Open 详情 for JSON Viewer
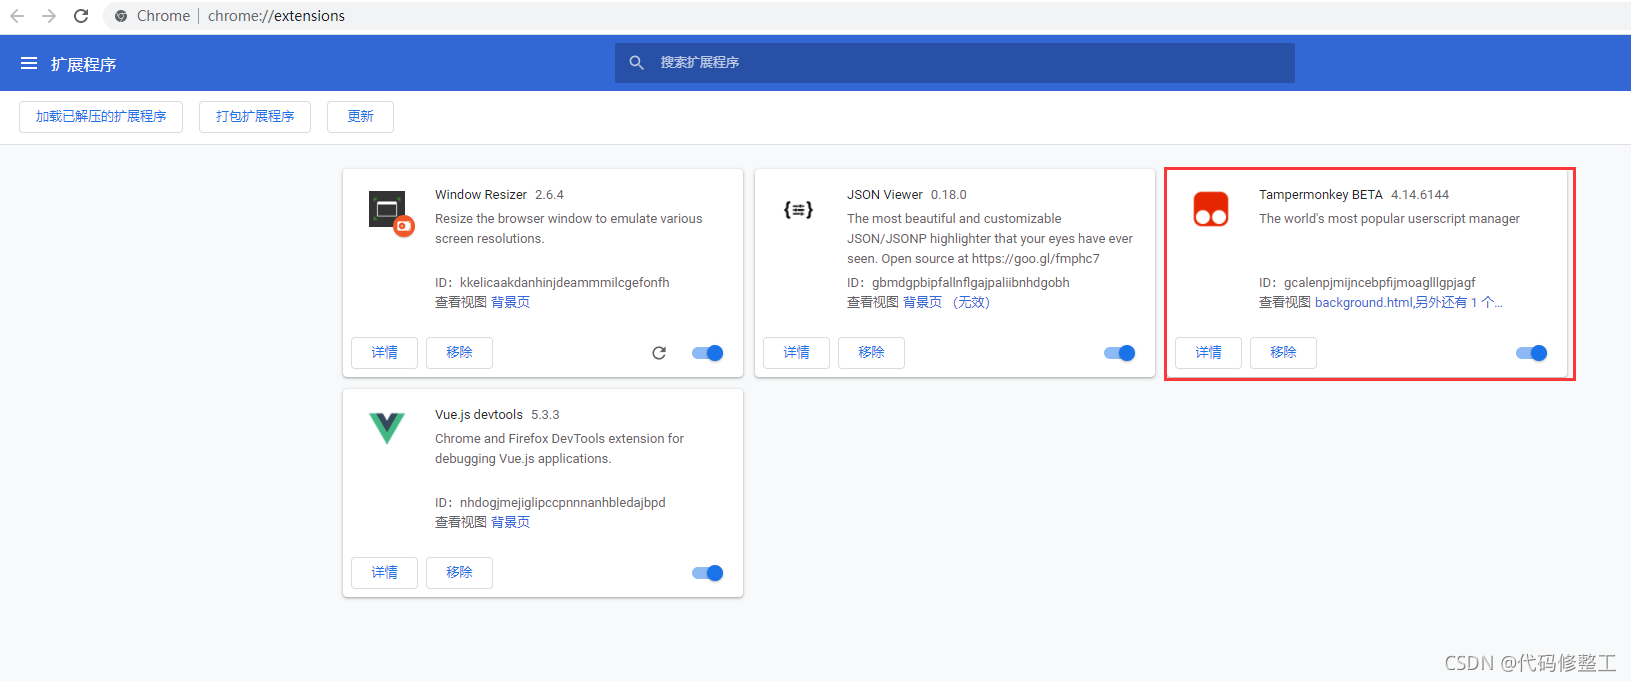This screenshot has width=1631, height=681. (x=796, y=353)
